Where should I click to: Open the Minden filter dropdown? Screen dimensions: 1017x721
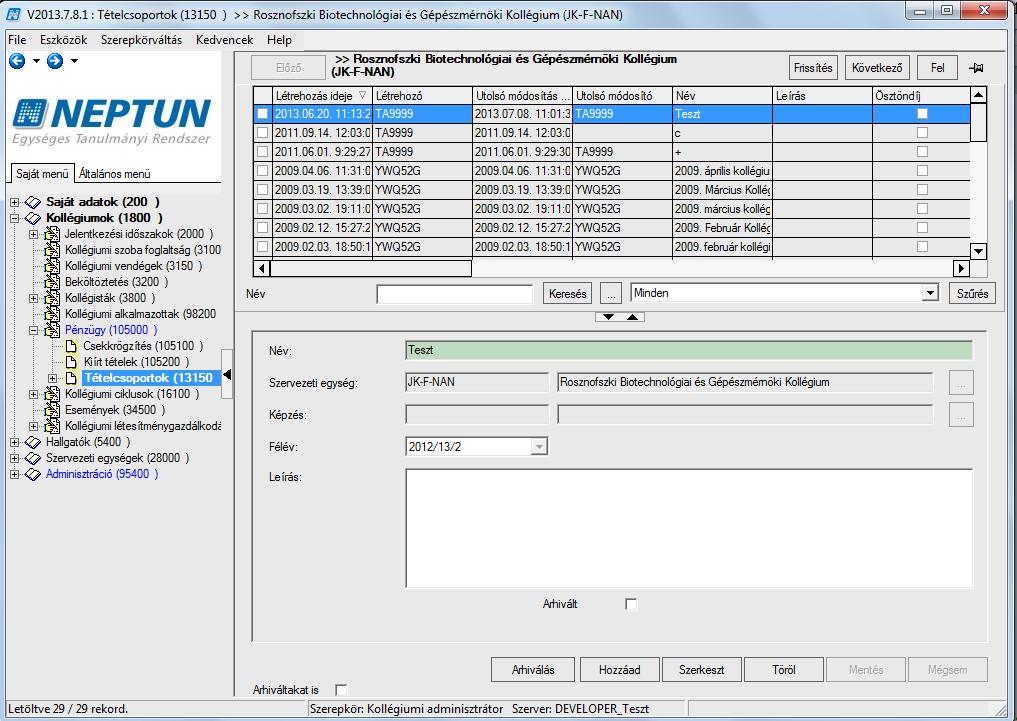pyautogui.click(x=930, y=293)
